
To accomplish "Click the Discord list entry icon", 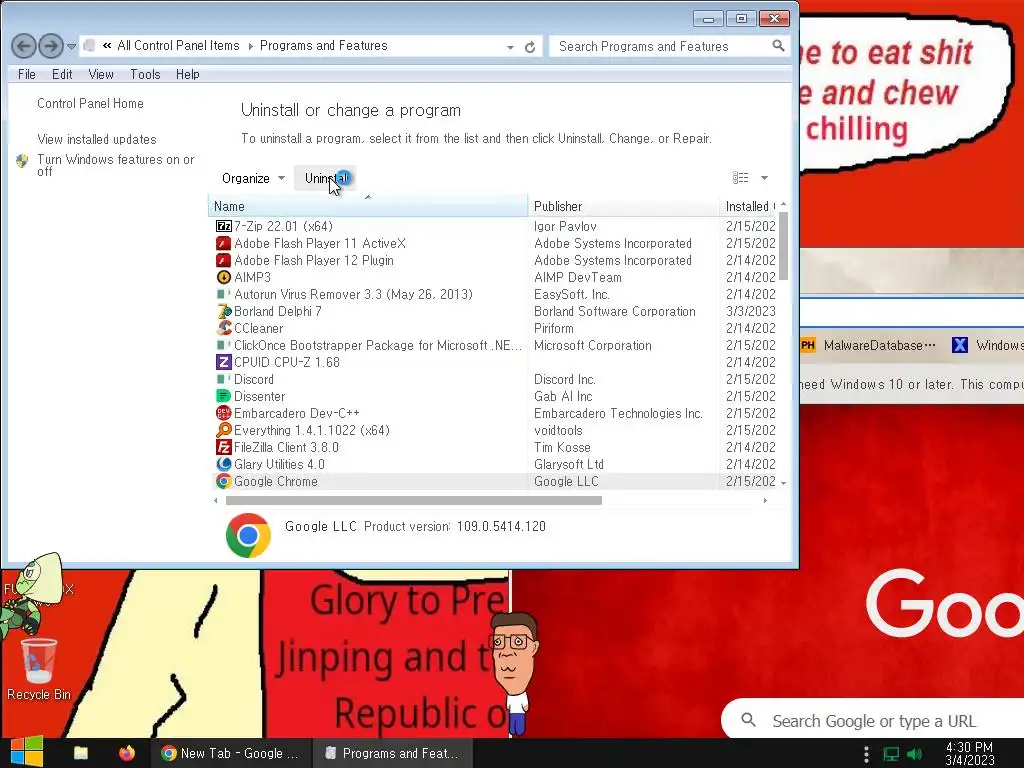I will pyautogui.click(x=223, y=379).
